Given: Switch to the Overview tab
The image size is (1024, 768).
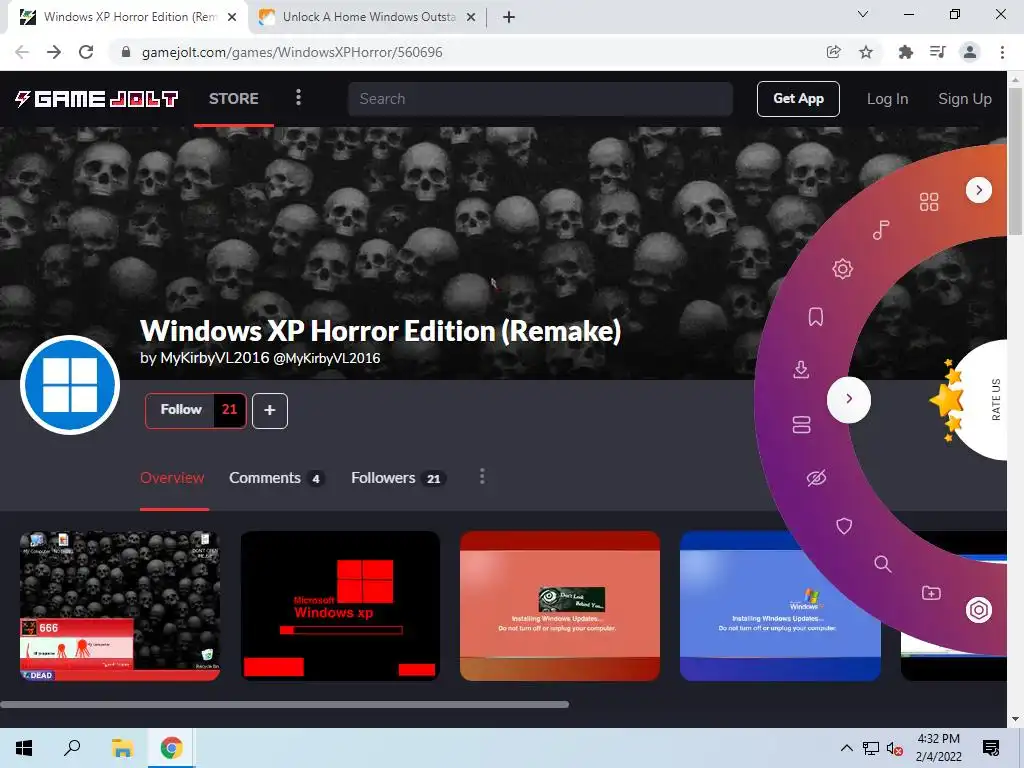Looking at the screenshot, I should [172, 478].
